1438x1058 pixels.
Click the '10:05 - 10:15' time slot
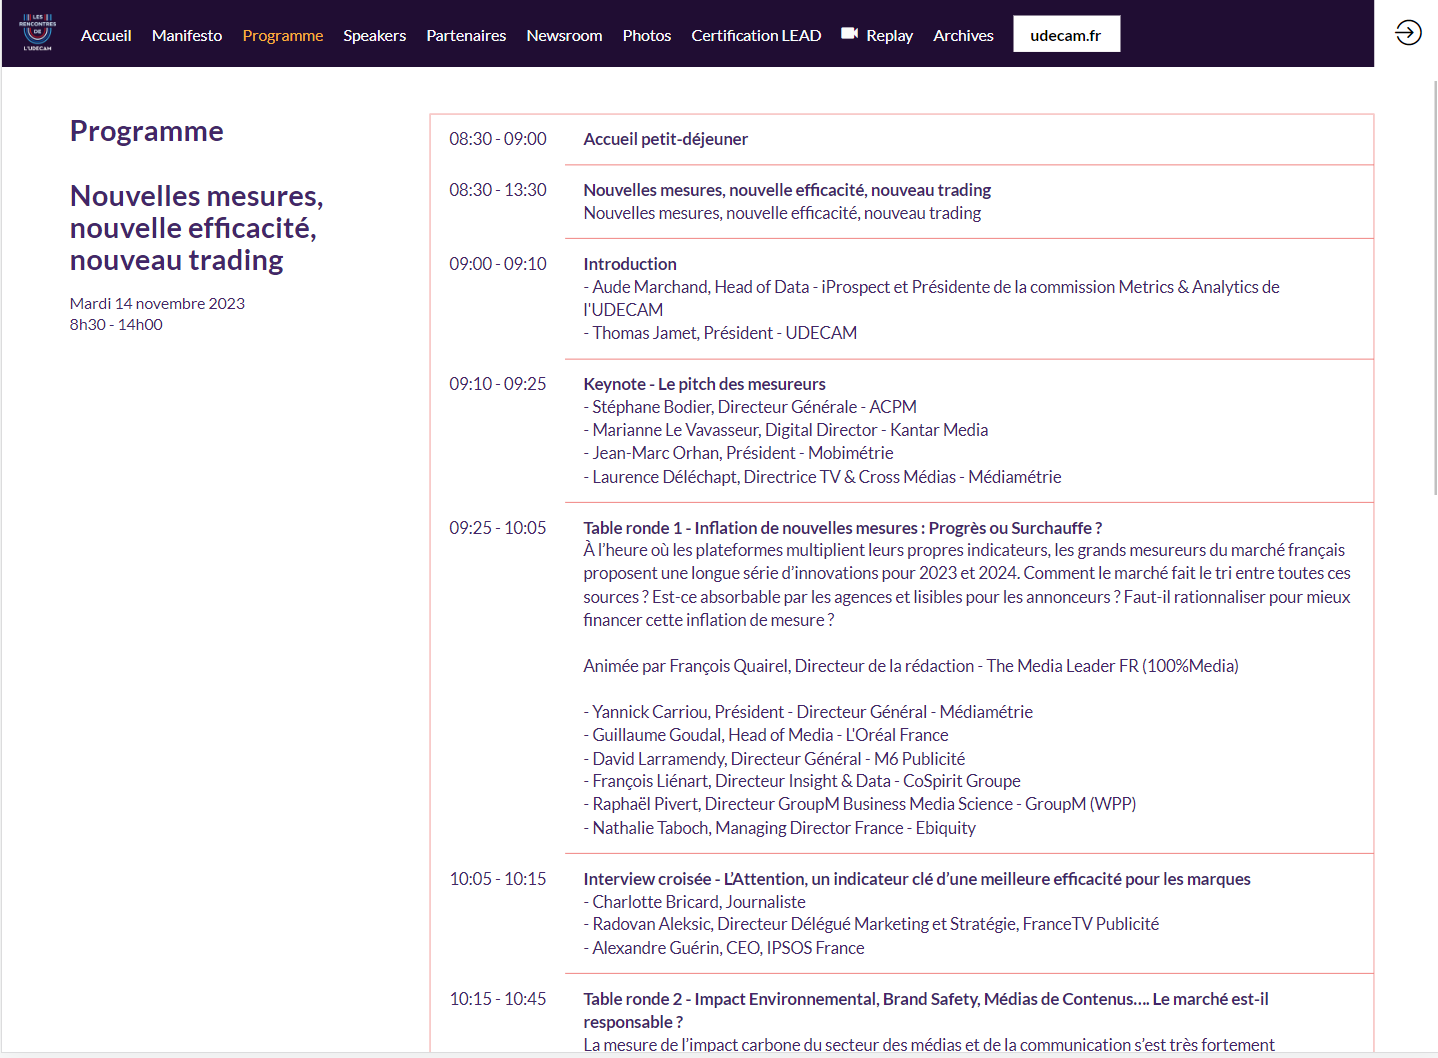[x=498, y=879]
